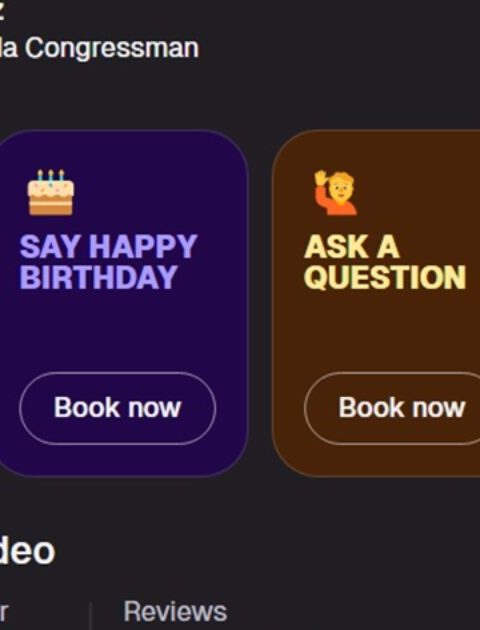
Task: Select the ASK A QUESTION heading
Action: pos(385,262)
